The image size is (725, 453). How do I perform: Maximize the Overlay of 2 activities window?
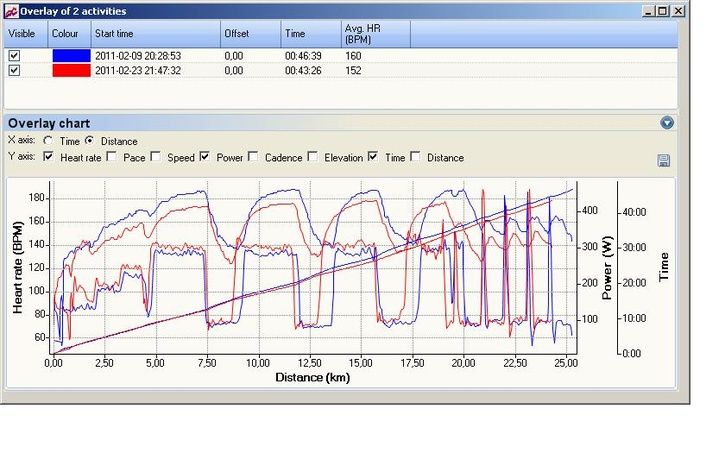tap(663, 10)
